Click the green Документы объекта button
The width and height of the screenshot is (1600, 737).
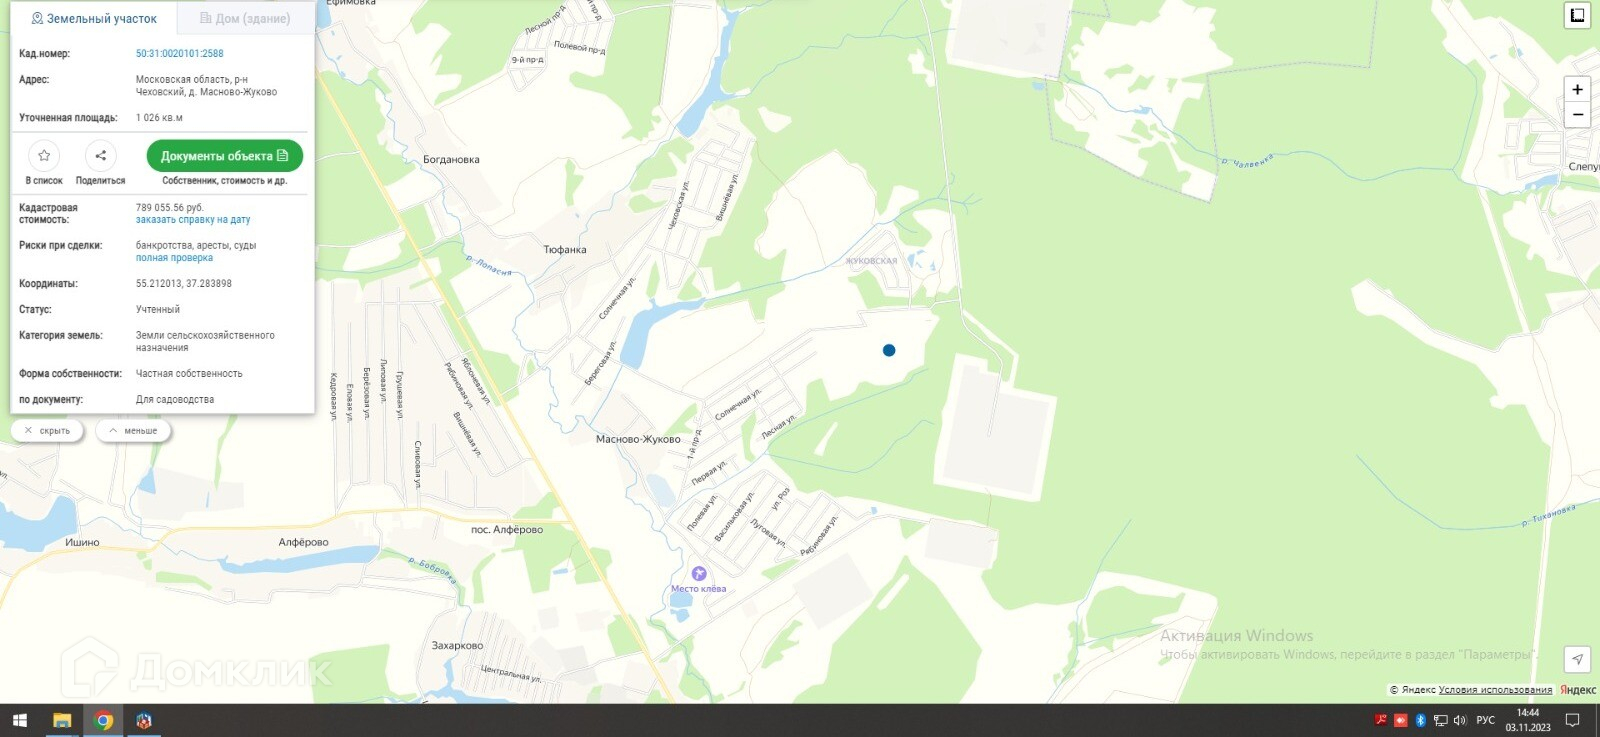(x=225, y=156)
